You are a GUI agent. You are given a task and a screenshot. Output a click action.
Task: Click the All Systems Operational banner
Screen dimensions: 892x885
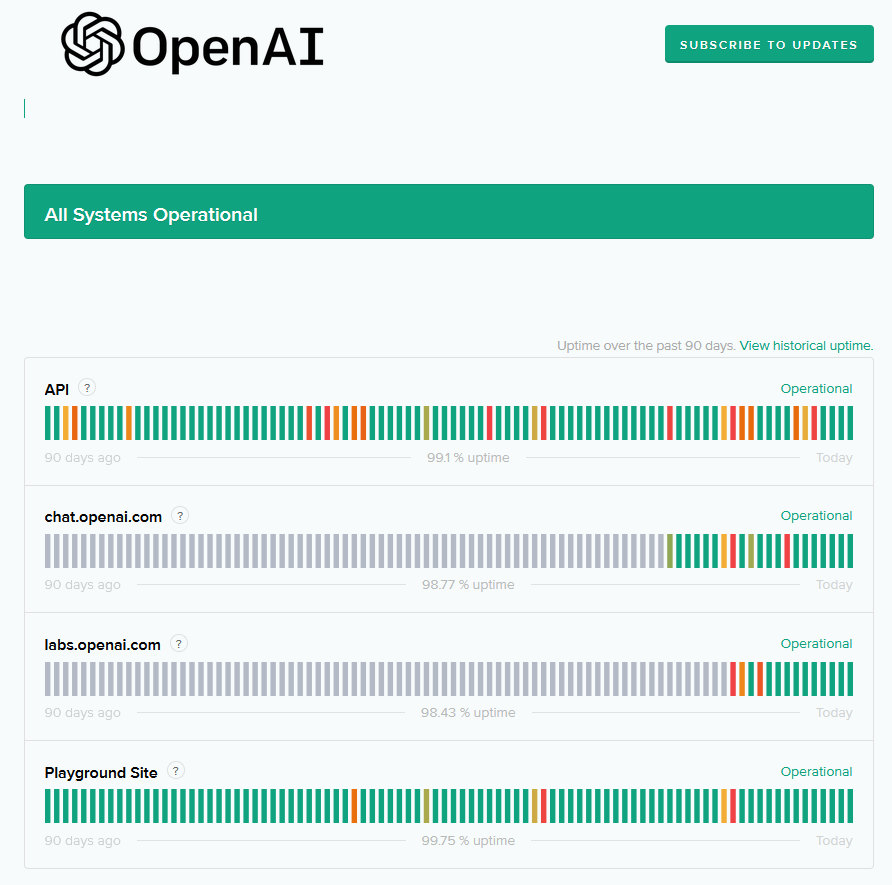448,212
